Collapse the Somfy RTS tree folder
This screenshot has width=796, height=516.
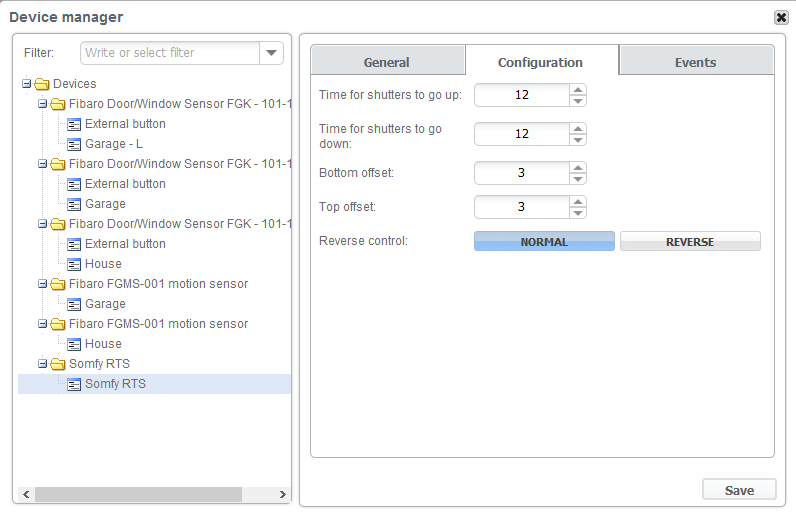[x=43, y=364]
